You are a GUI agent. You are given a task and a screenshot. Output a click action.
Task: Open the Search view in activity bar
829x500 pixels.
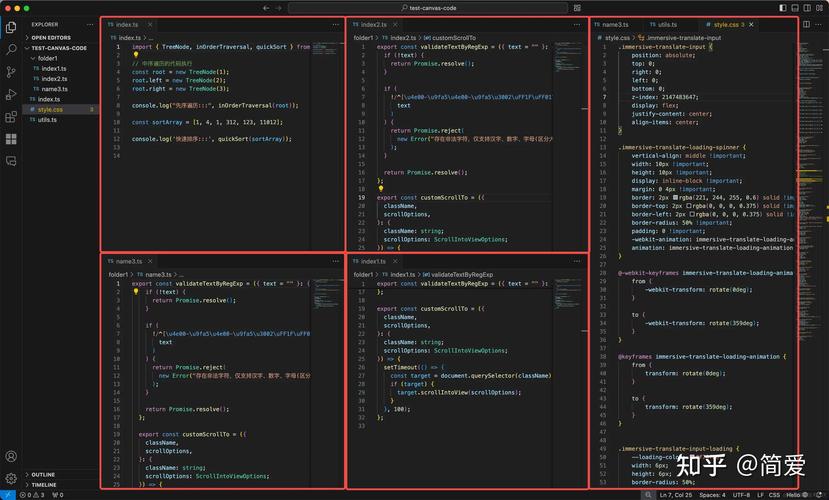(x=11, y=49)
